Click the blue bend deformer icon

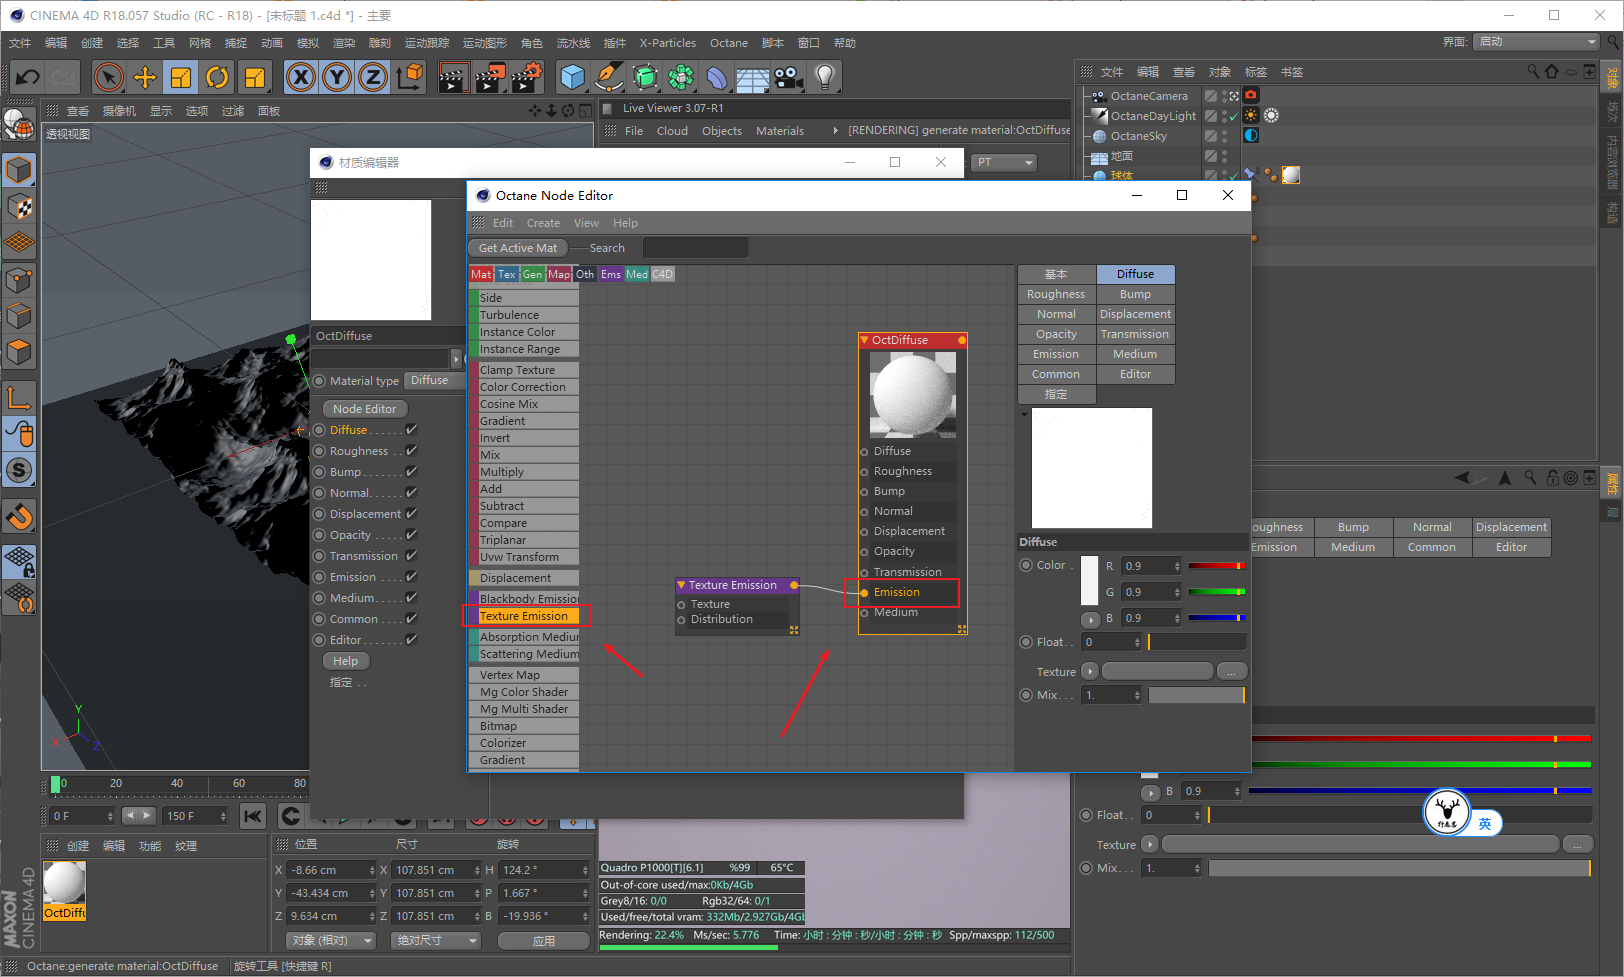click(717, 77)
